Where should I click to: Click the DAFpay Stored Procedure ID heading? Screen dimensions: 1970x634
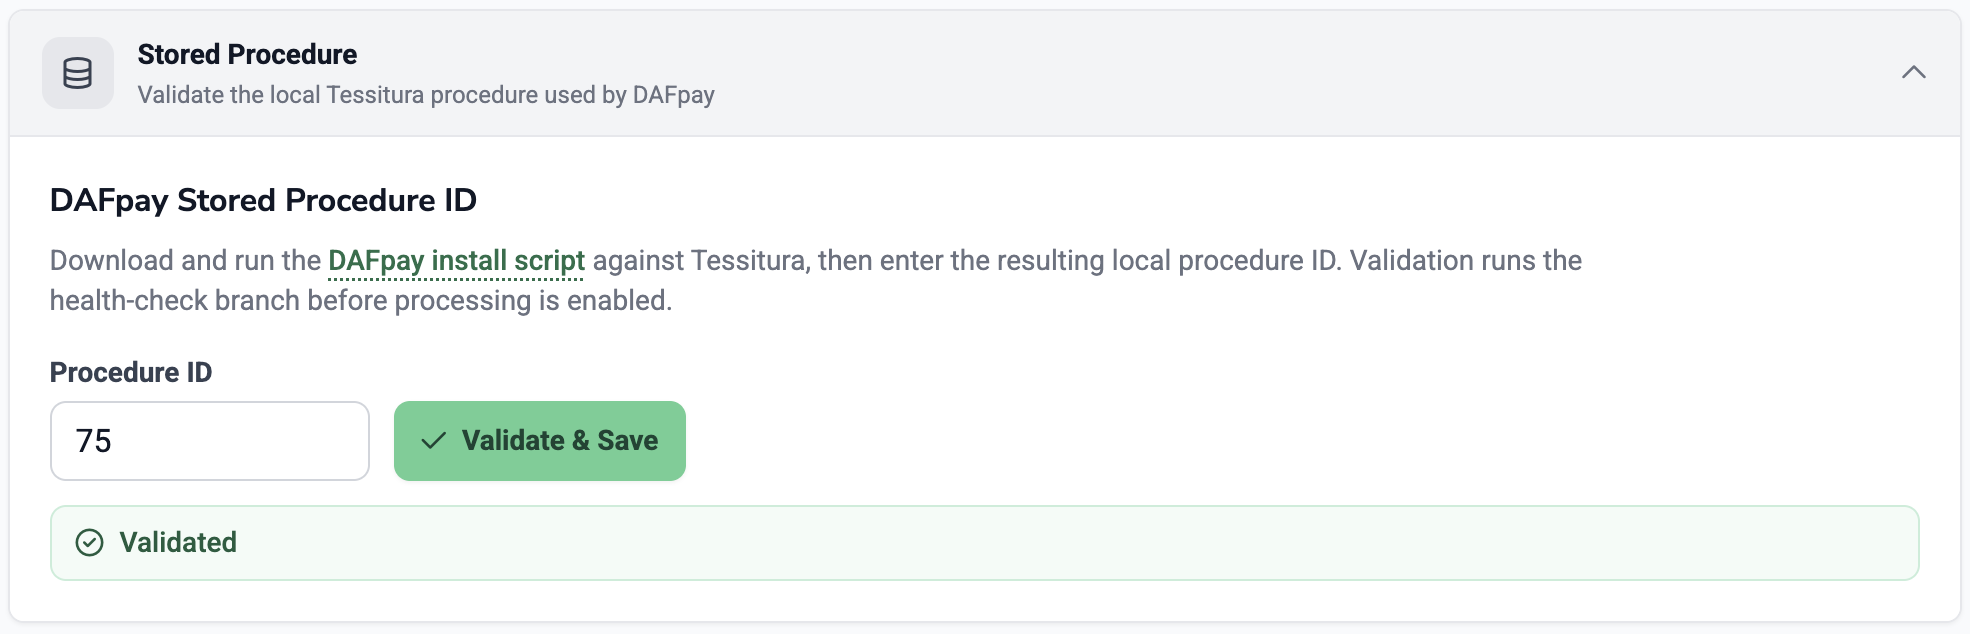263,200
